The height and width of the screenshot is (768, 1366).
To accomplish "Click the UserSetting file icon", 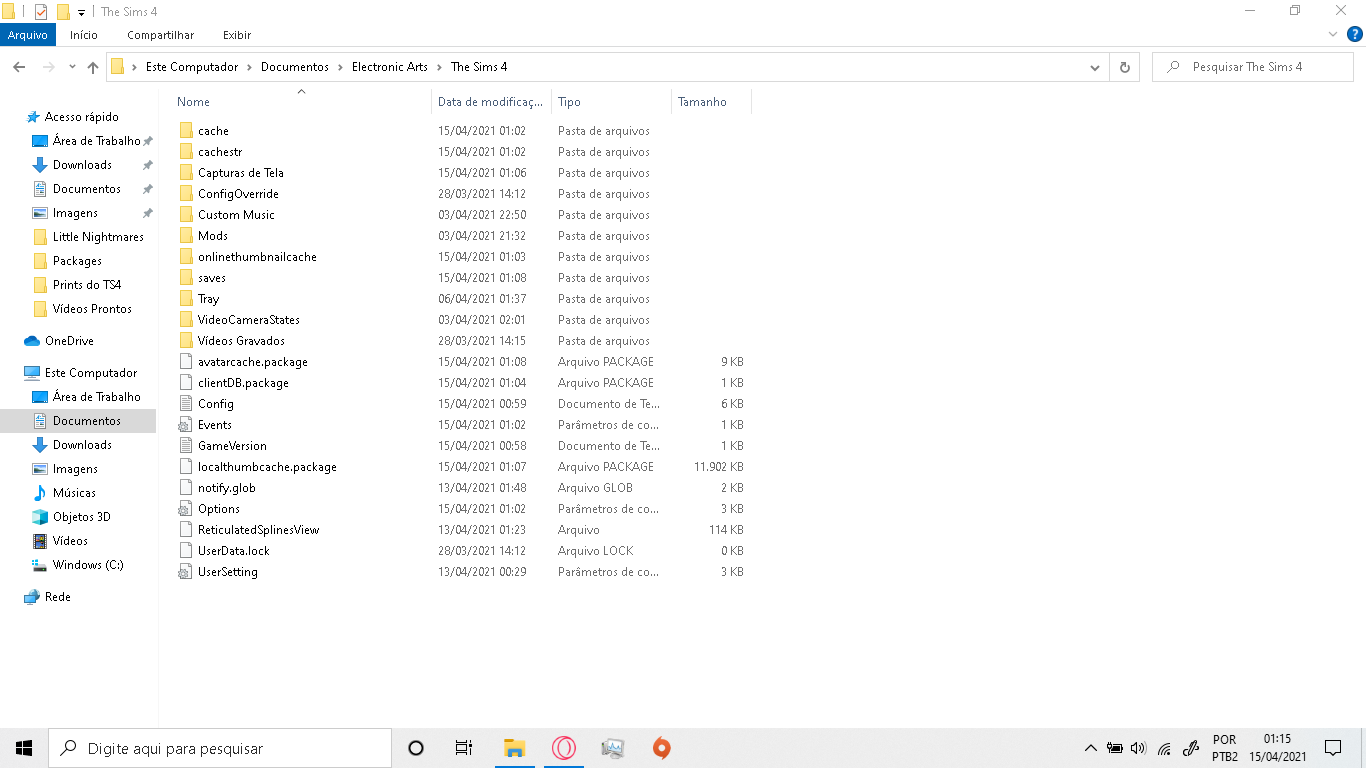I will pos(186,572).
